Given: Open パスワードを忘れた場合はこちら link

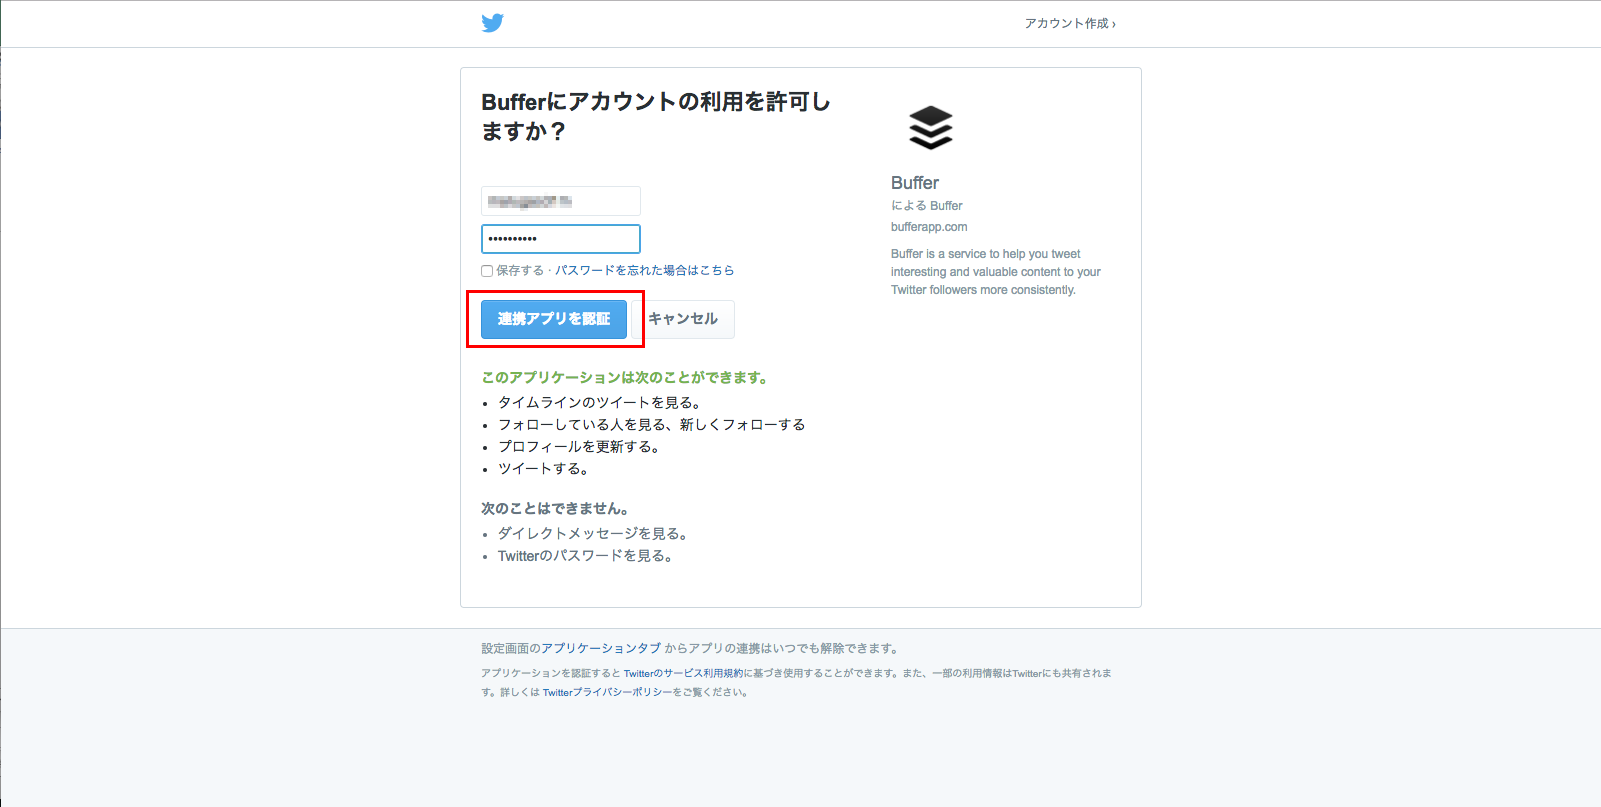Looking at the screenshot, I should coord(645,270).
